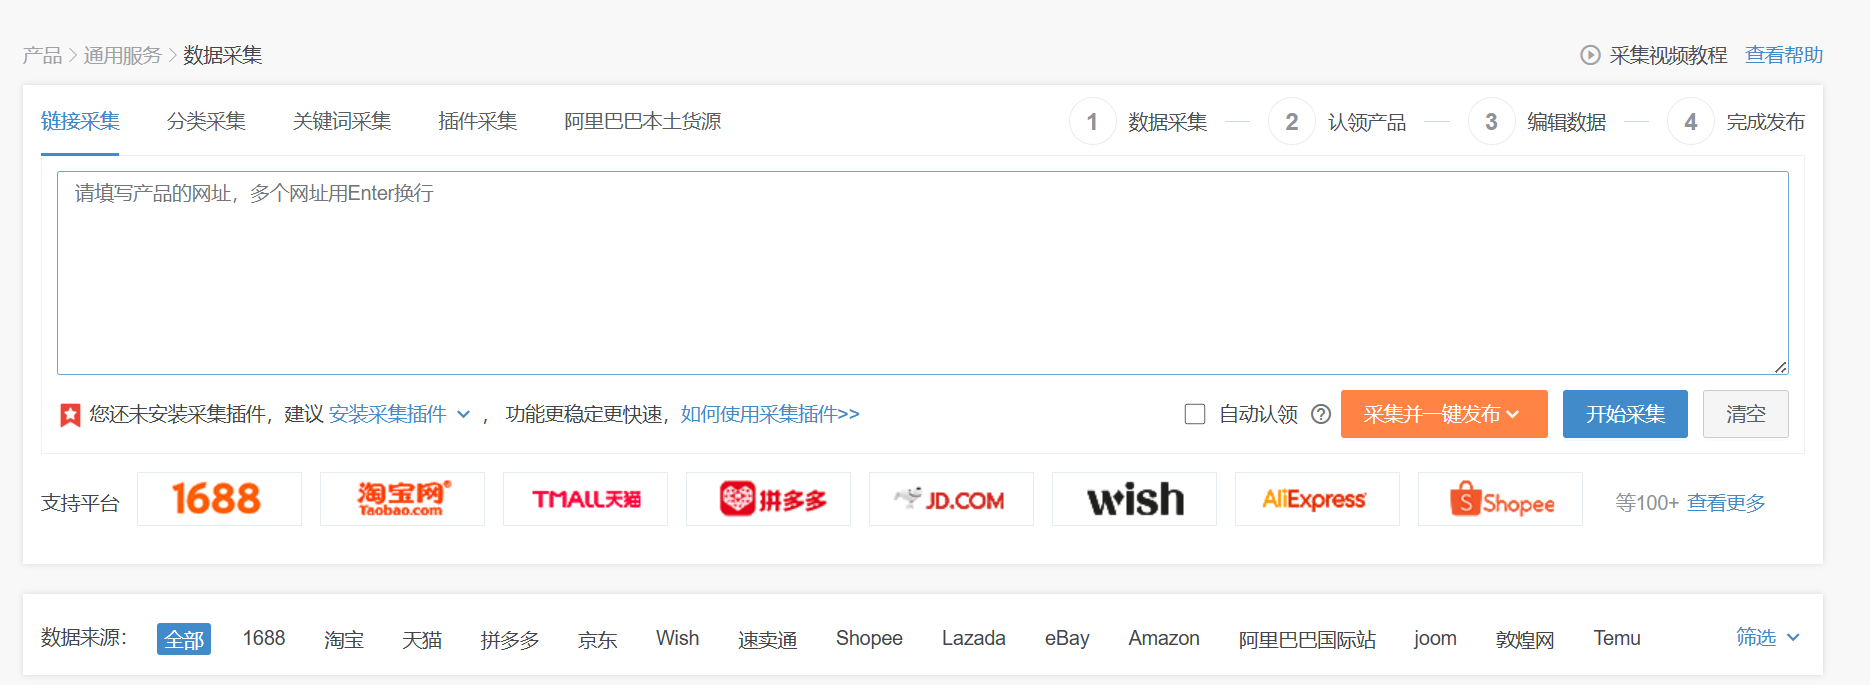Open the 采集视频教程 link
The image size is (1870, 685).
tap(1668, 55)
